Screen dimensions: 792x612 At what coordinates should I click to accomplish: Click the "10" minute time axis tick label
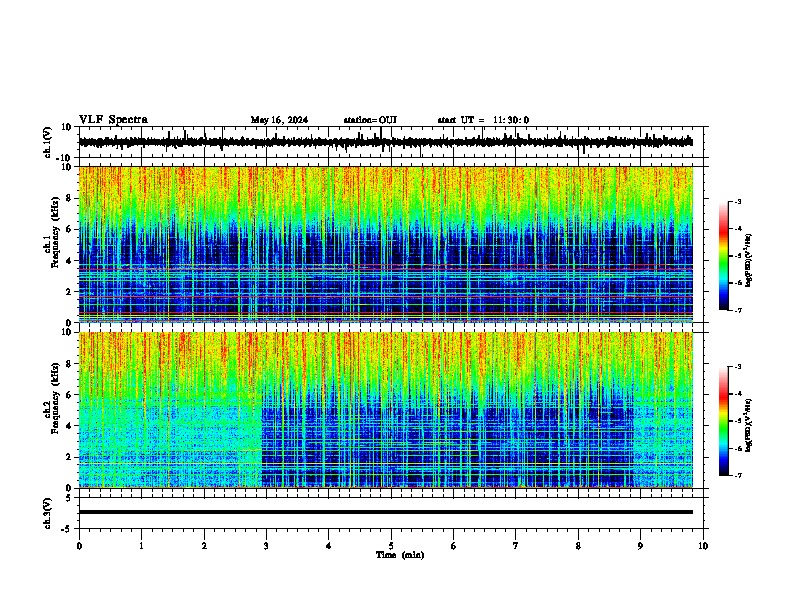click(703, 546)
